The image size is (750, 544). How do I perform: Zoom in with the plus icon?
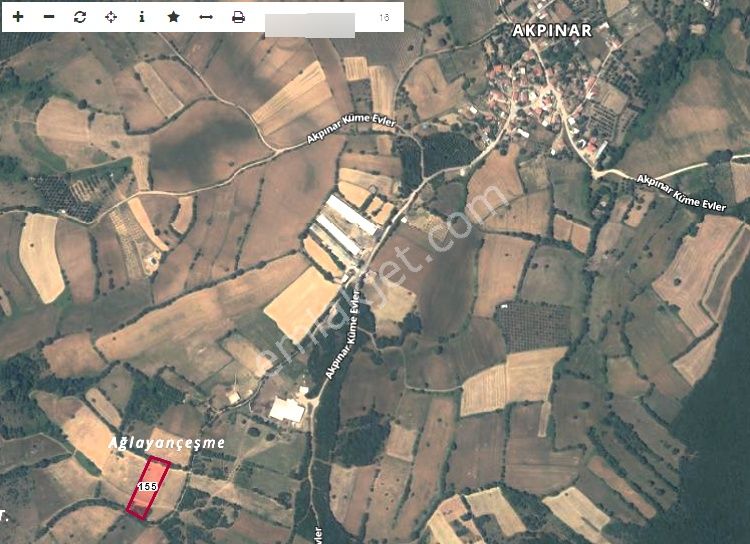click(x=18, y=17)
